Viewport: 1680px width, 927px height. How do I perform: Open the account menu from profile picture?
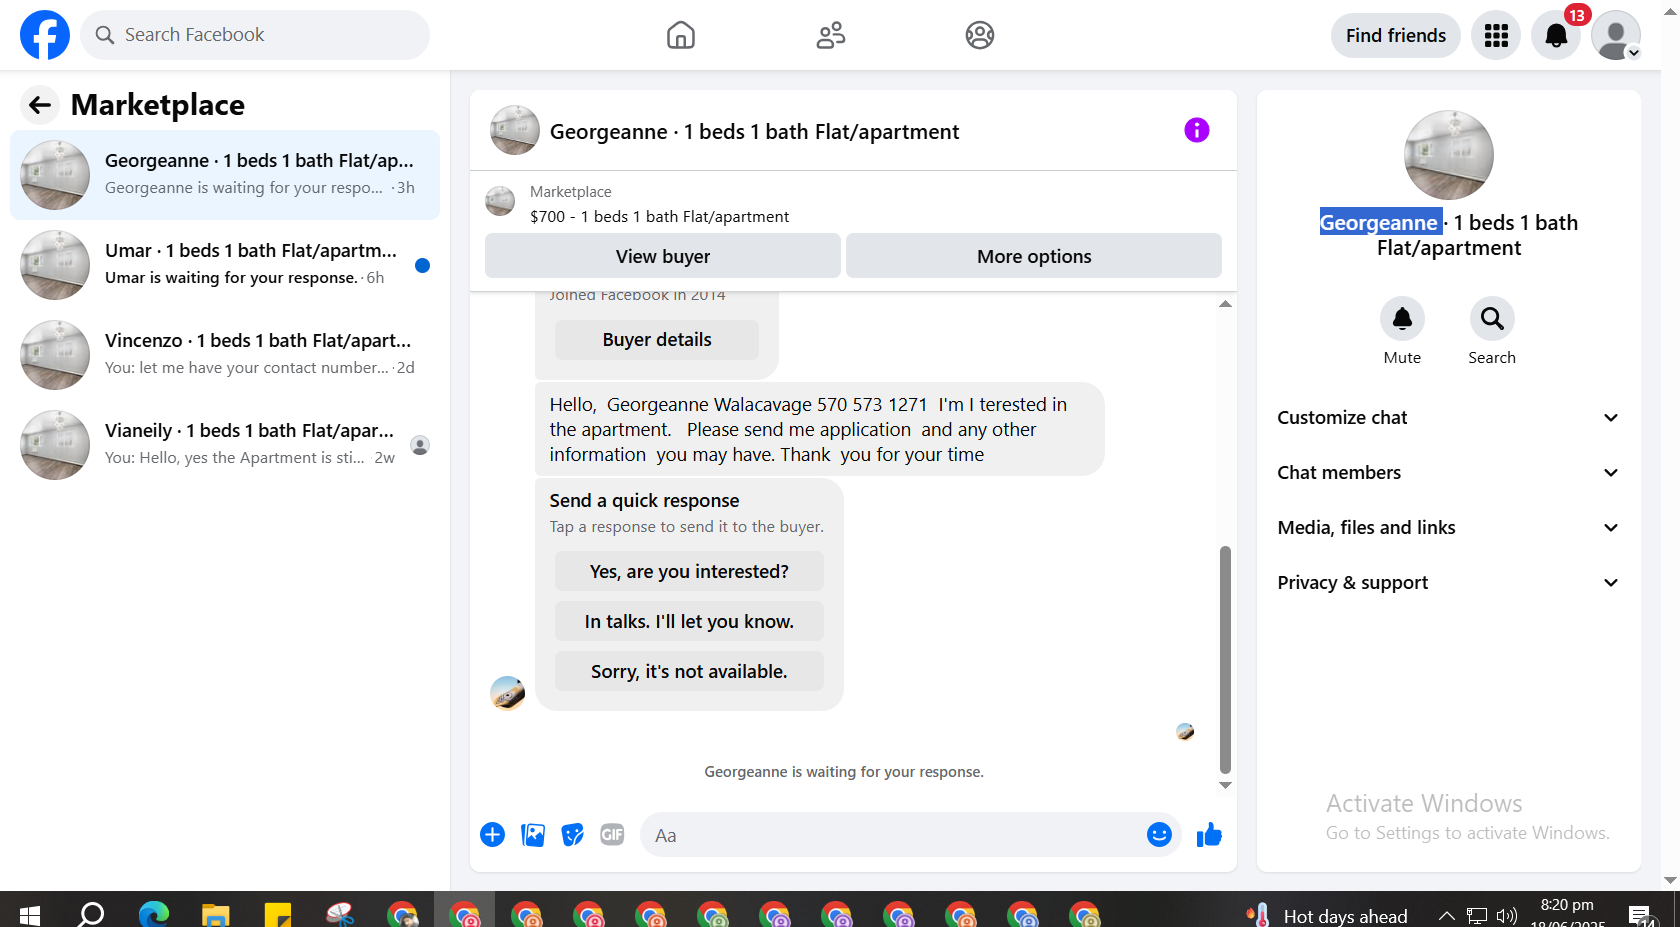pyautogui.click(x=1616, y=35)
